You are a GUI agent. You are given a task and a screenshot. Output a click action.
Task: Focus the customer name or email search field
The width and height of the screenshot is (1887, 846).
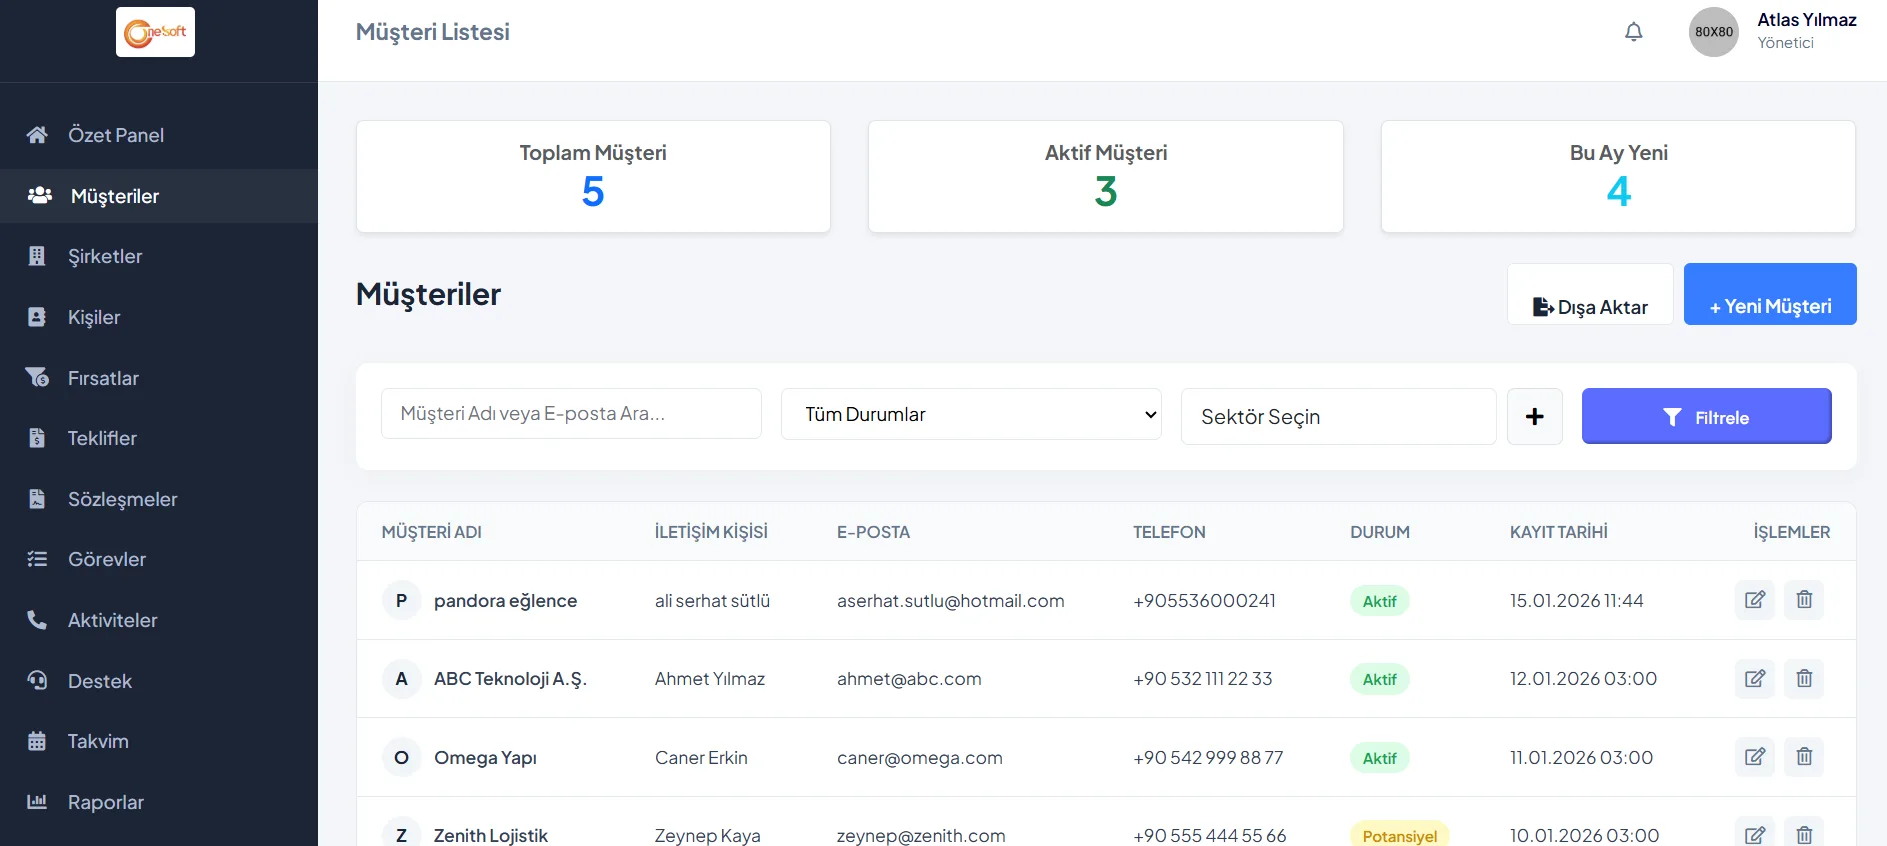pos(570,414)
